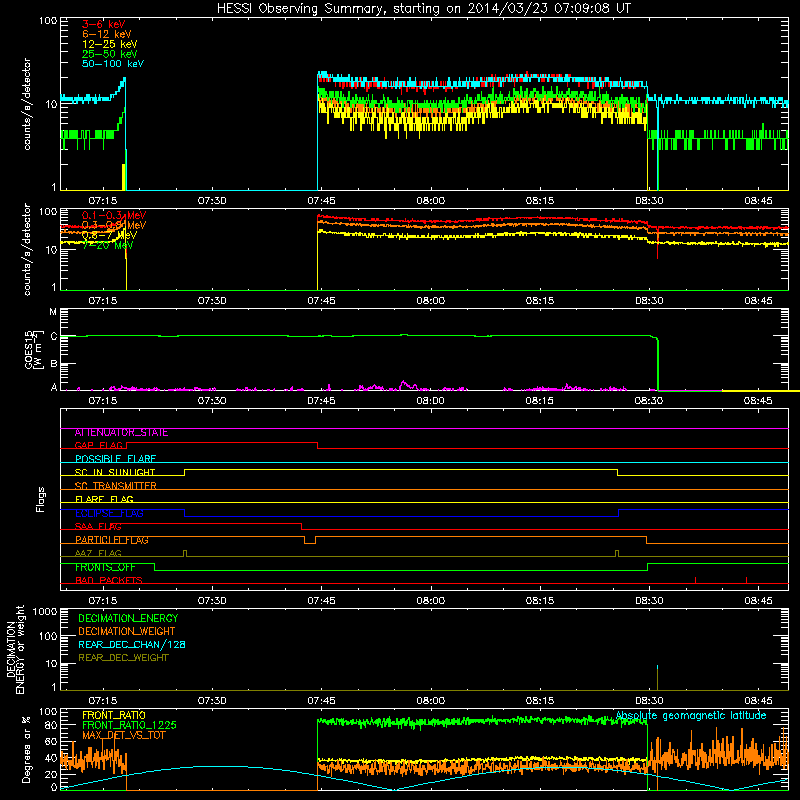Select the 12-25 keV legend label
Viewport: 800px width, 800px height.
pyautogui.click(x=110, y=44)
